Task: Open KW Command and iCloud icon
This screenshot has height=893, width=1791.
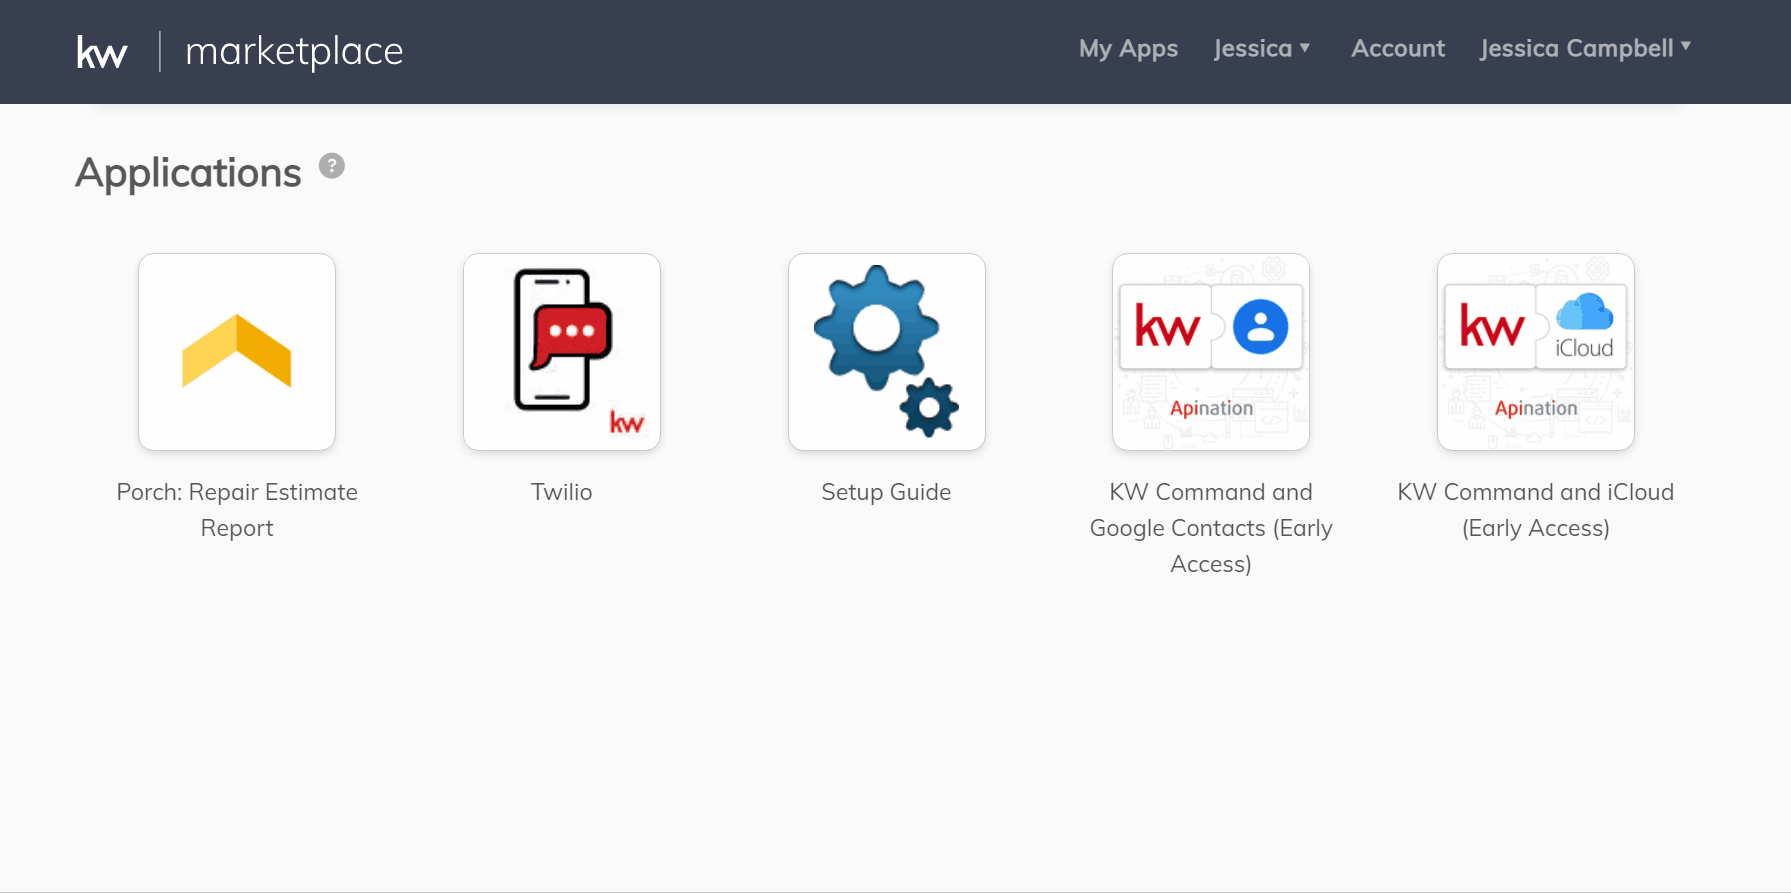Action: point(1536,352)
